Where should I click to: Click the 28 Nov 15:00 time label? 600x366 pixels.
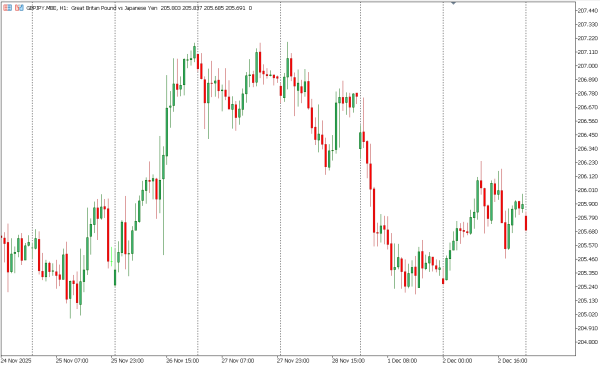(x=348, y=361)
